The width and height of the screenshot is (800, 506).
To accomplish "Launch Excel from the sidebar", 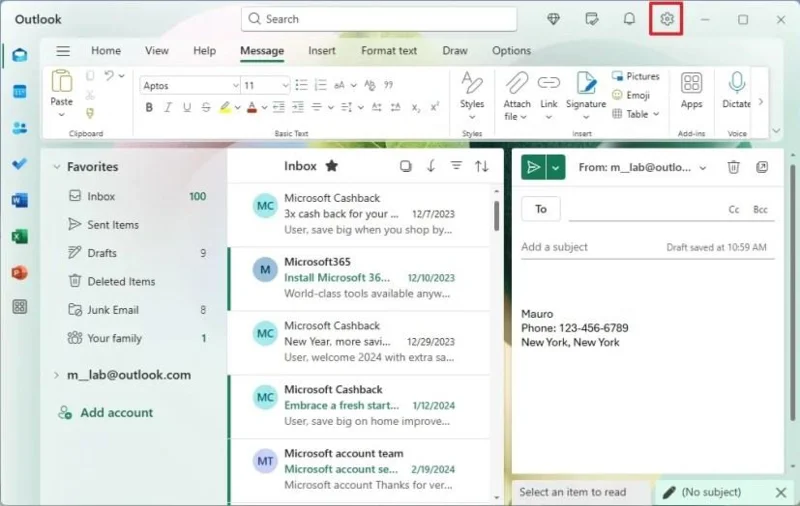I will click(x=19, y=236).
